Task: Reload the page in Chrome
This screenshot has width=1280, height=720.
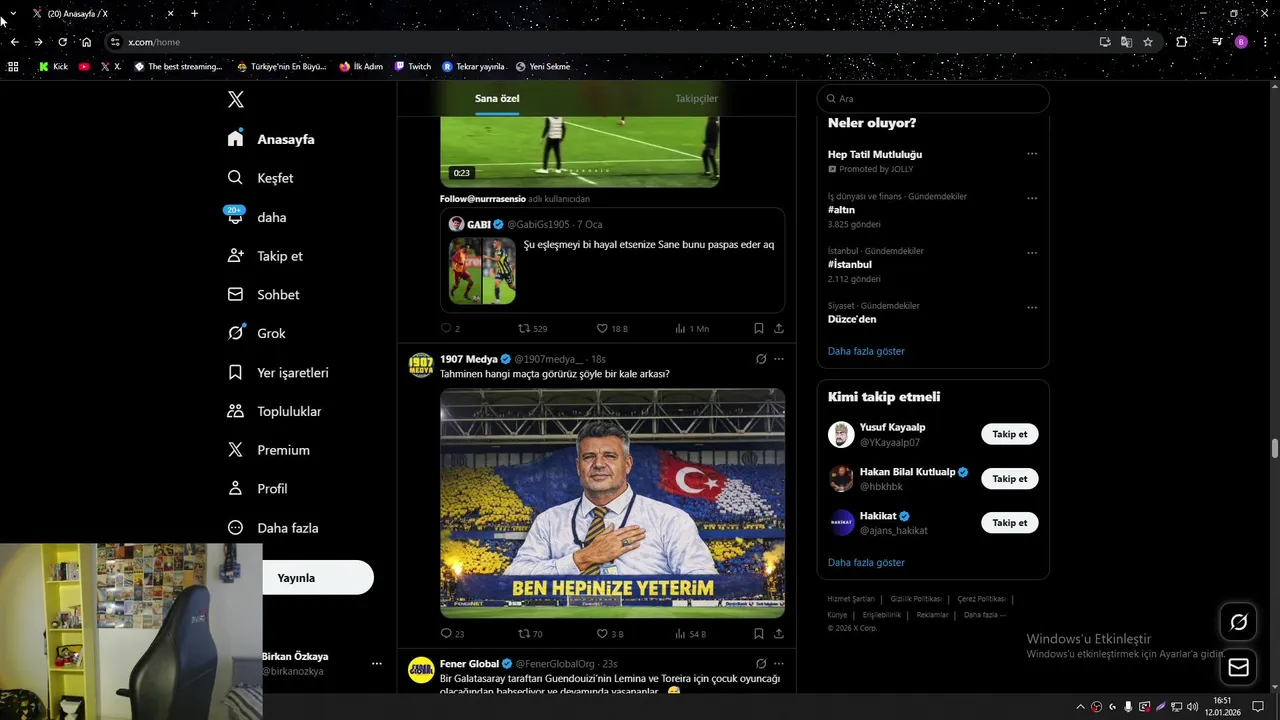Action: [62, 42]
